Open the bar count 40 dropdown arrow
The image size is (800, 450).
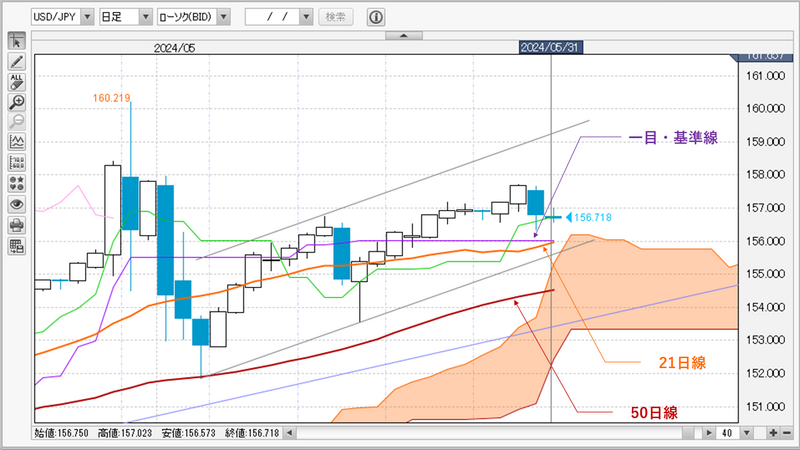coord(746,433)
